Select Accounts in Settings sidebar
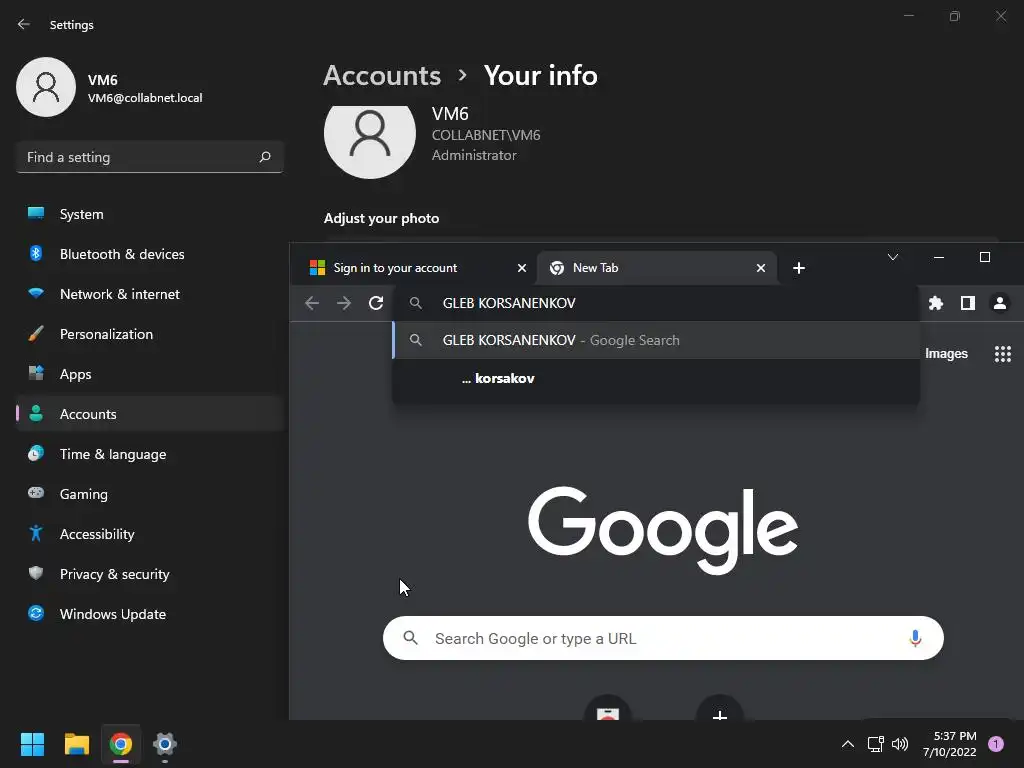Screen dimensions: 1024x768 coord(150,414)
